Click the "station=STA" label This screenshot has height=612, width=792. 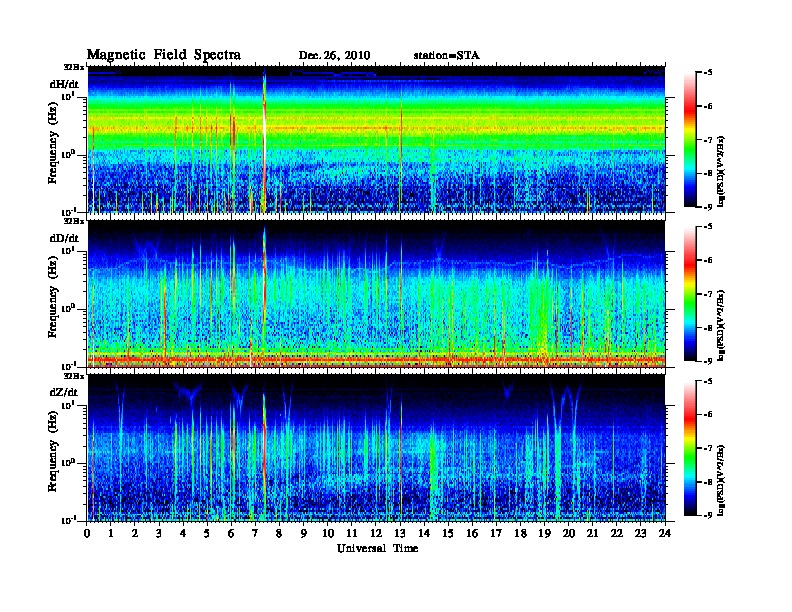tap(446, 56)
